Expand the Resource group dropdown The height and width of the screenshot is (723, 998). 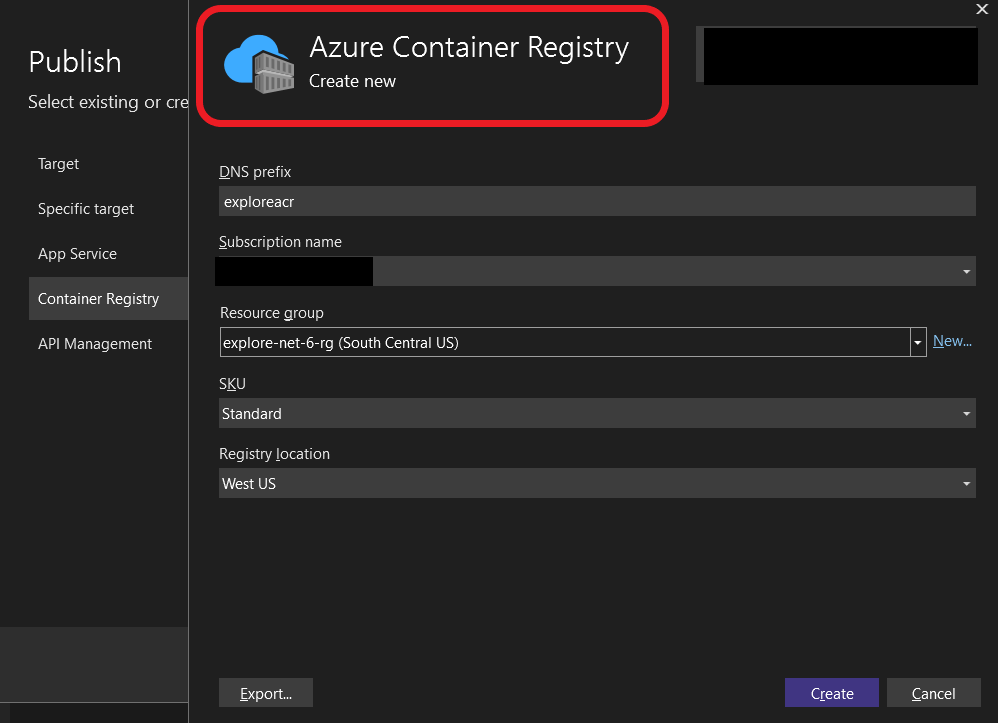917,341
